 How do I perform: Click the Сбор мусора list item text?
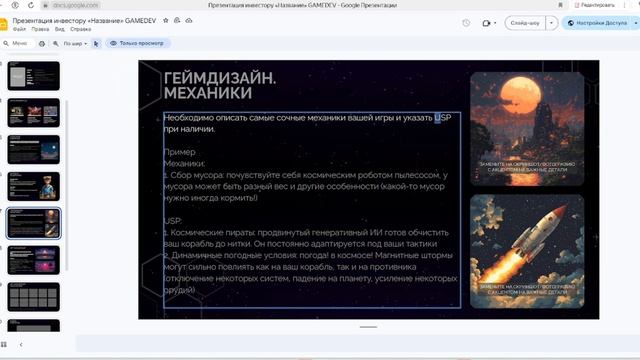(306, 187)
